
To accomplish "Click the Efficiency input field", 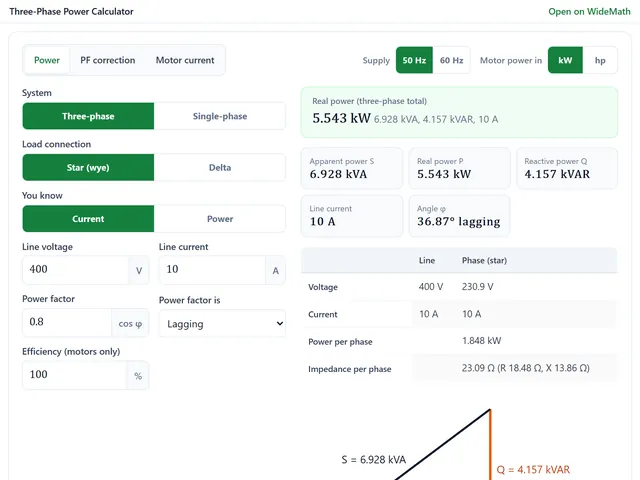I will [x=75, y=375].
